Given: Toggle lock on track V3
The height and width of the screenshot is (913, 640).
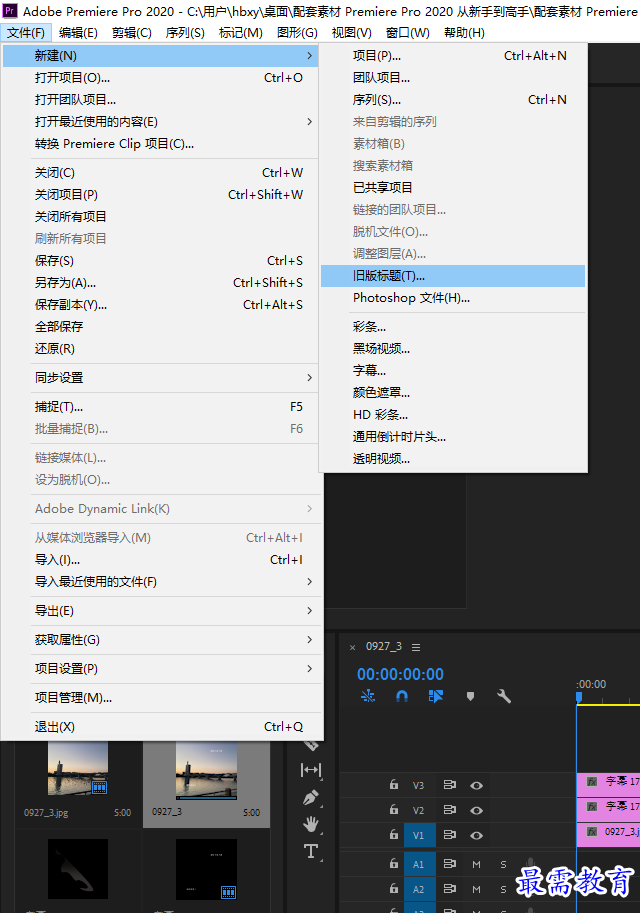Looking at the screenshot, I should [x=394, y=785].
